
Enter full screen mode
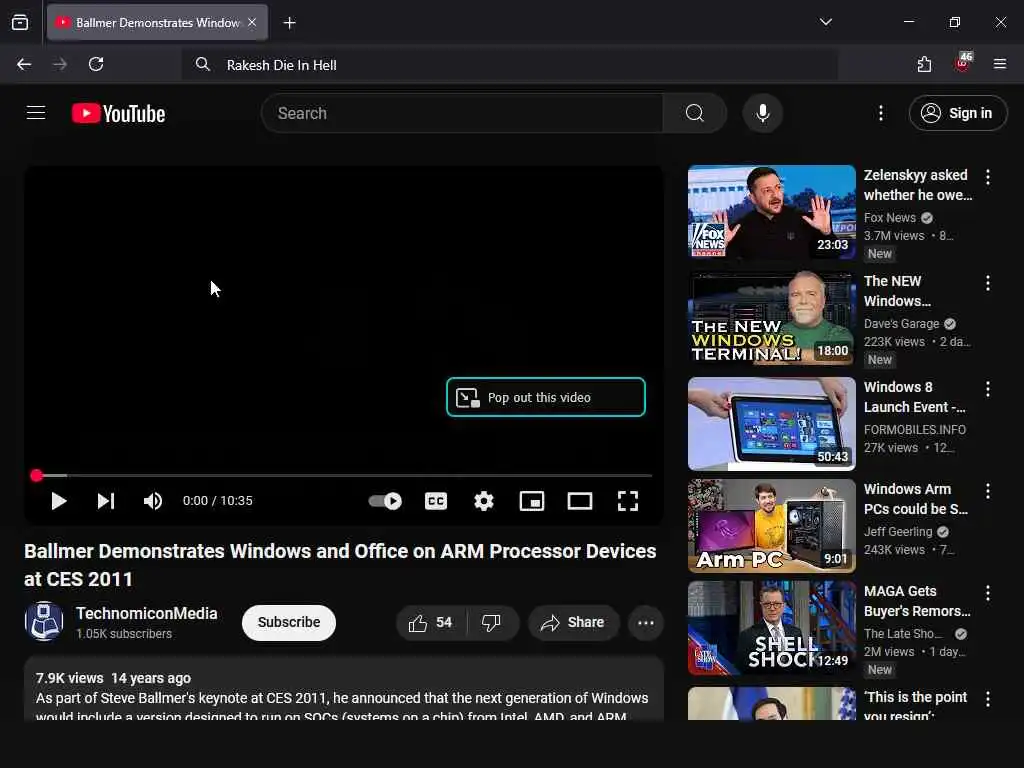point(628,501)
